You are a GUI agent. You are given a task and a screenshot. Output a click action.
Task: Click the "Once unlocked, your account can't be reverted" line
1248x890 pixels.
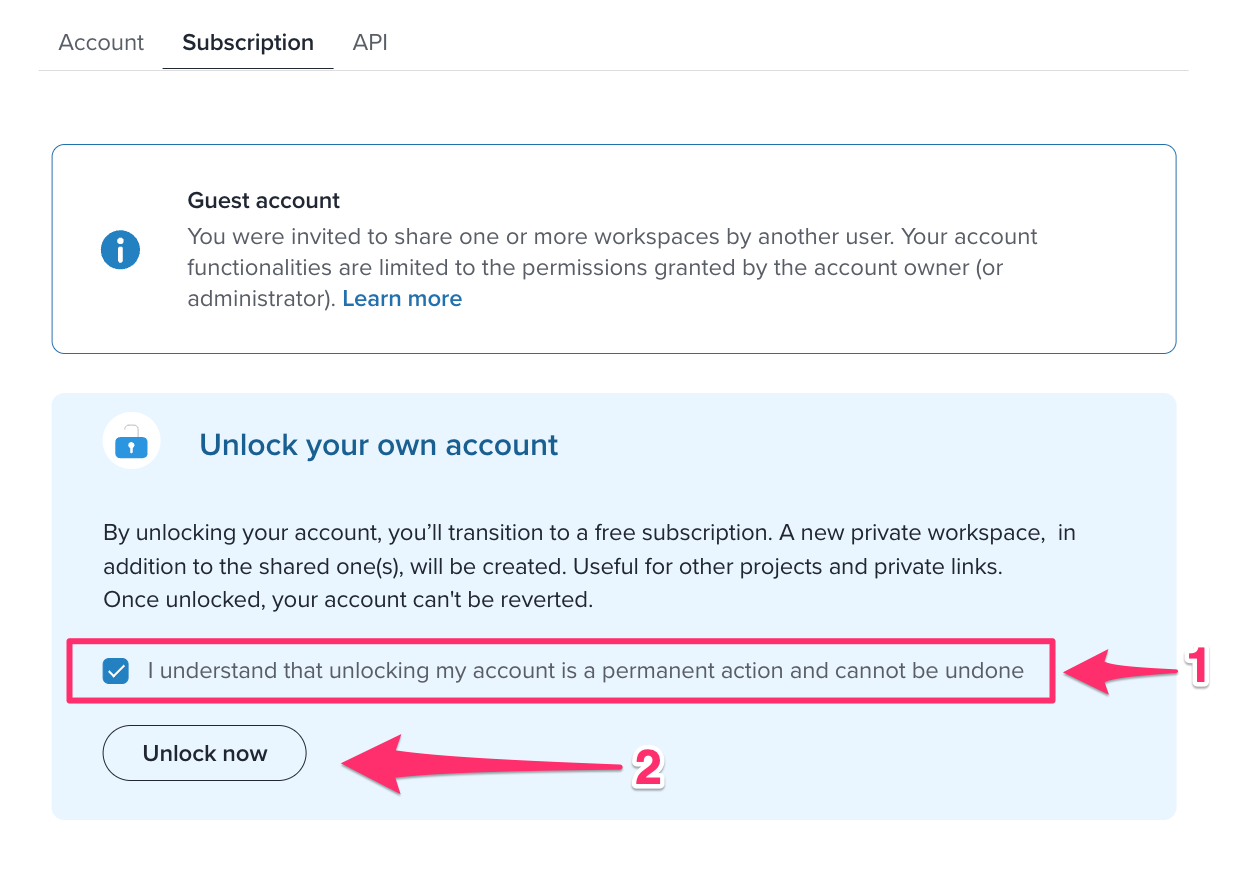tap(348, 601)
